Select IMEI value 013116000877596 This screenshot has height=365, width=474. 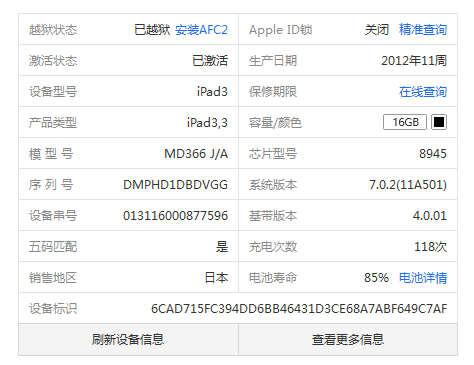tap(175, 216)
